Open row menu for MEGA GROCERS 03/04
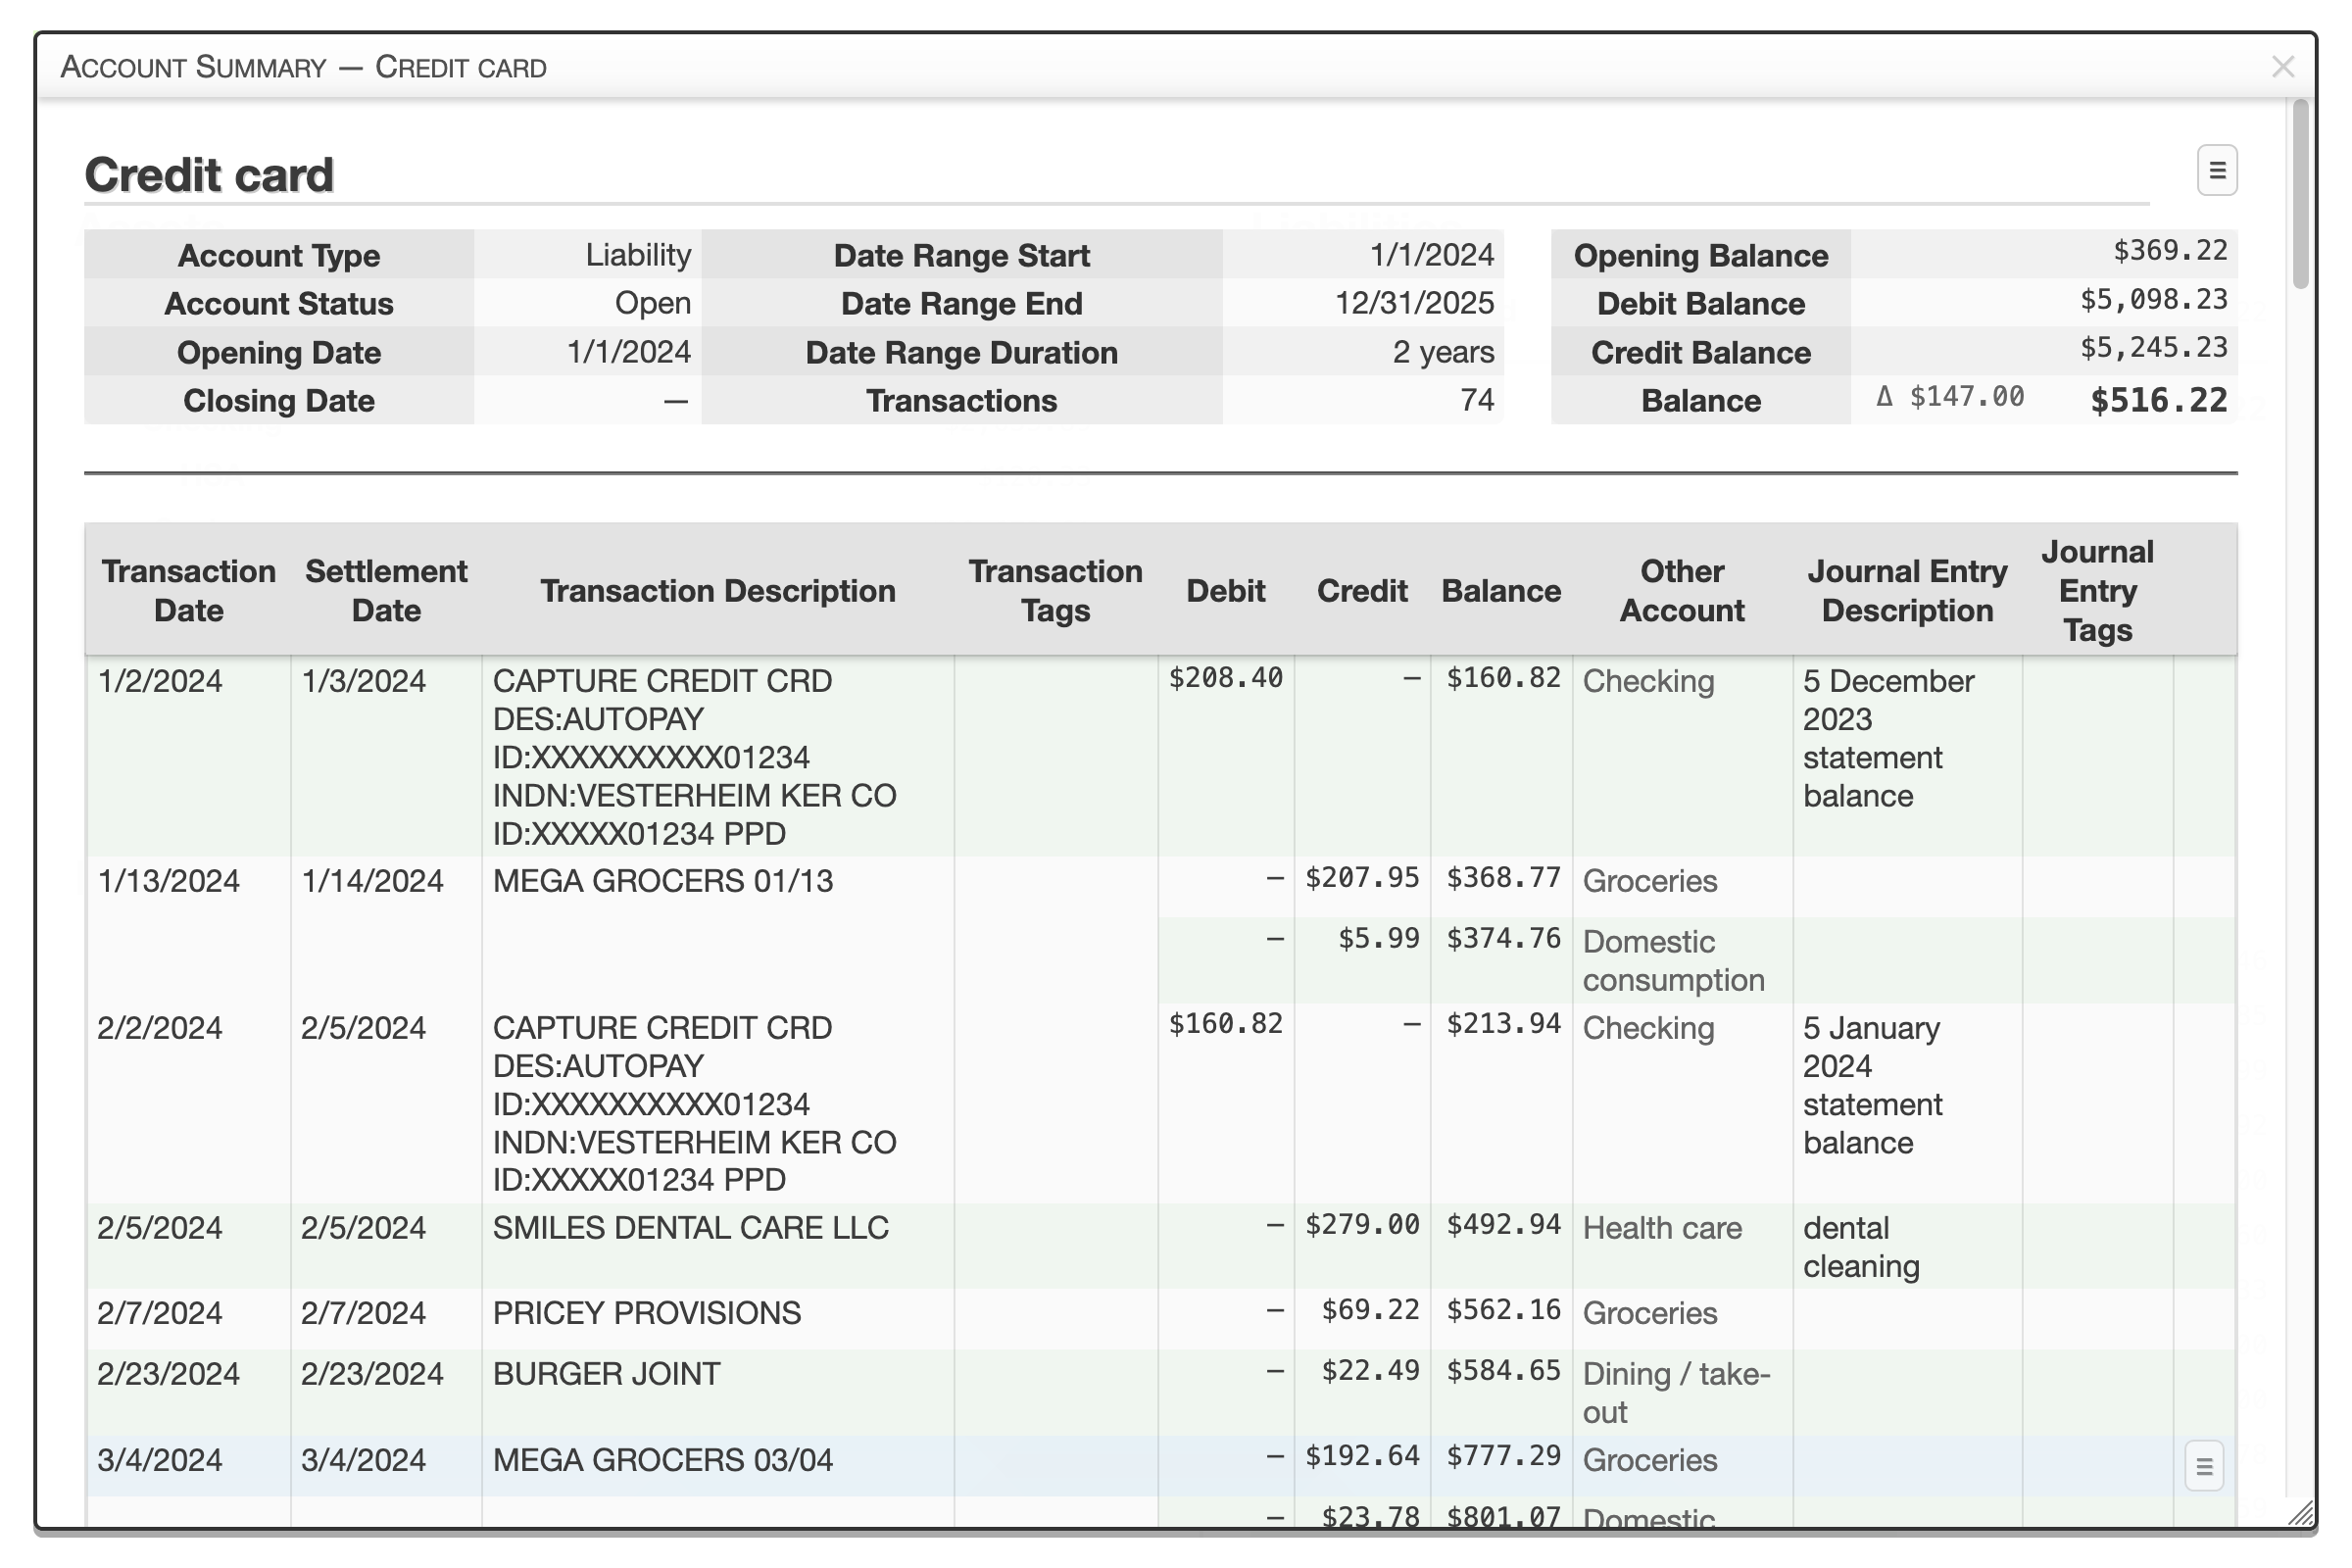The height and width of the screenshot is (1568, 2352). (x=2203, y=1466)
